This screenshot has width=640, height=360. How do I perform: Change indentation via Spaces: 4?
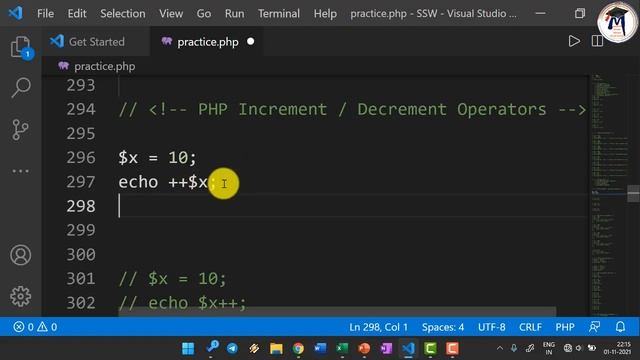[x=443, y=327]
